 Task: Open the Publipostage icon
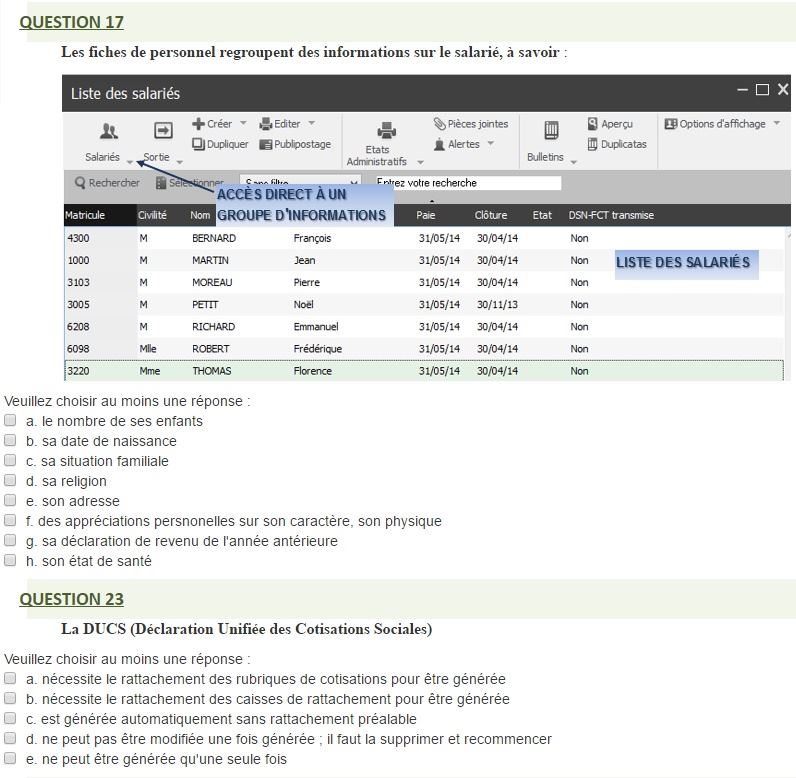click(266, 145)
